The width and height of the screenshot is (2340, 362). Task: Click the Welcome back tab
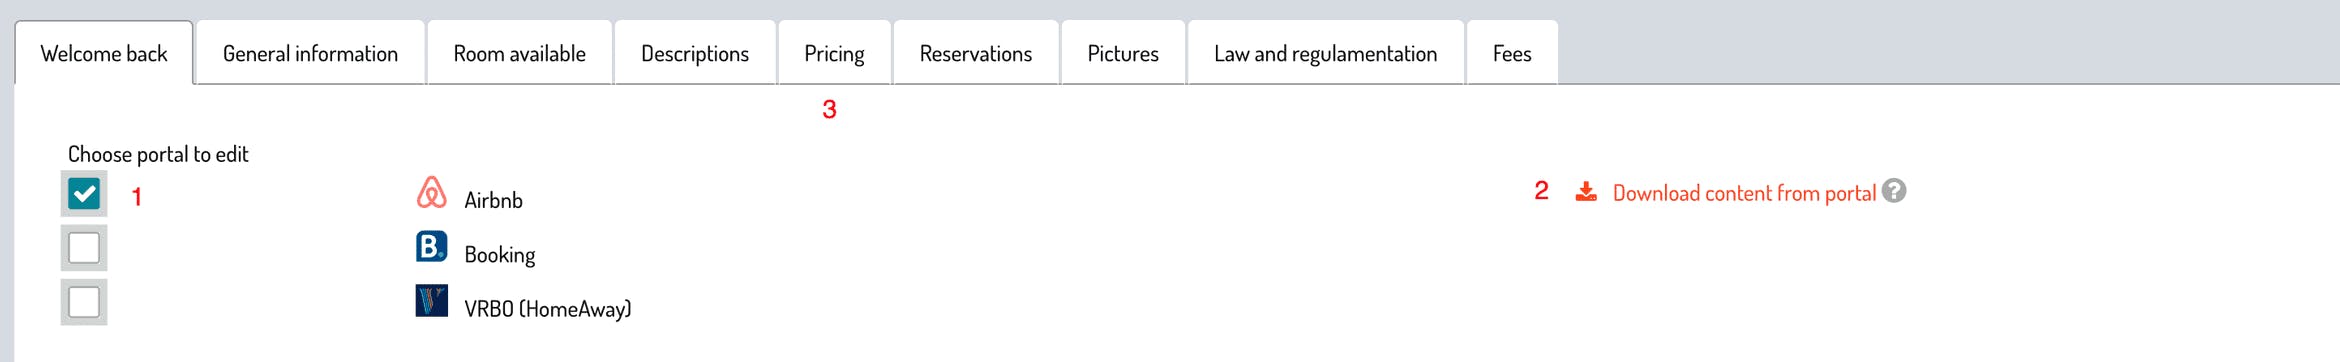(x=104, y=53)
